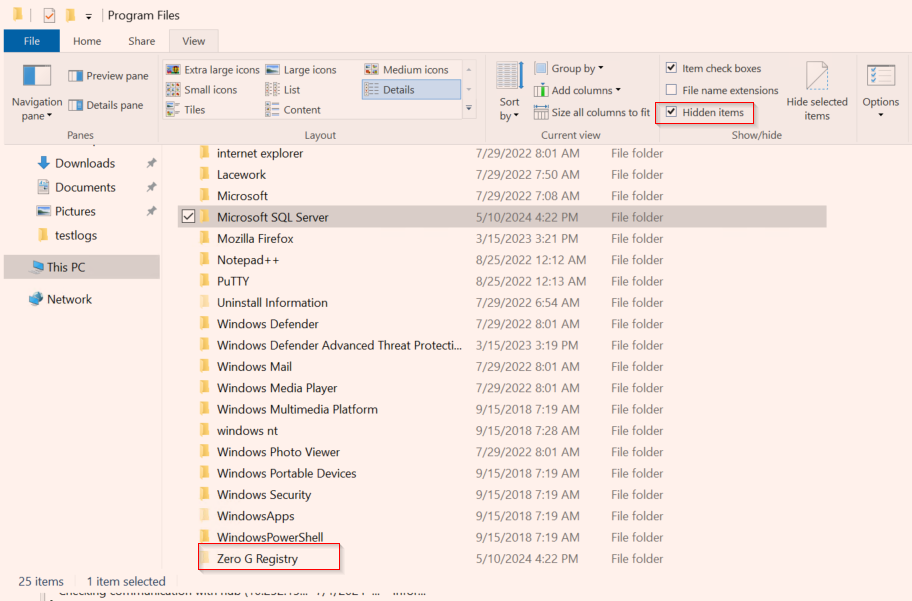Viewport: 912px width, 601px height.
Task: Expand the layout gallery more arrow
Action: tap(469, 109)
